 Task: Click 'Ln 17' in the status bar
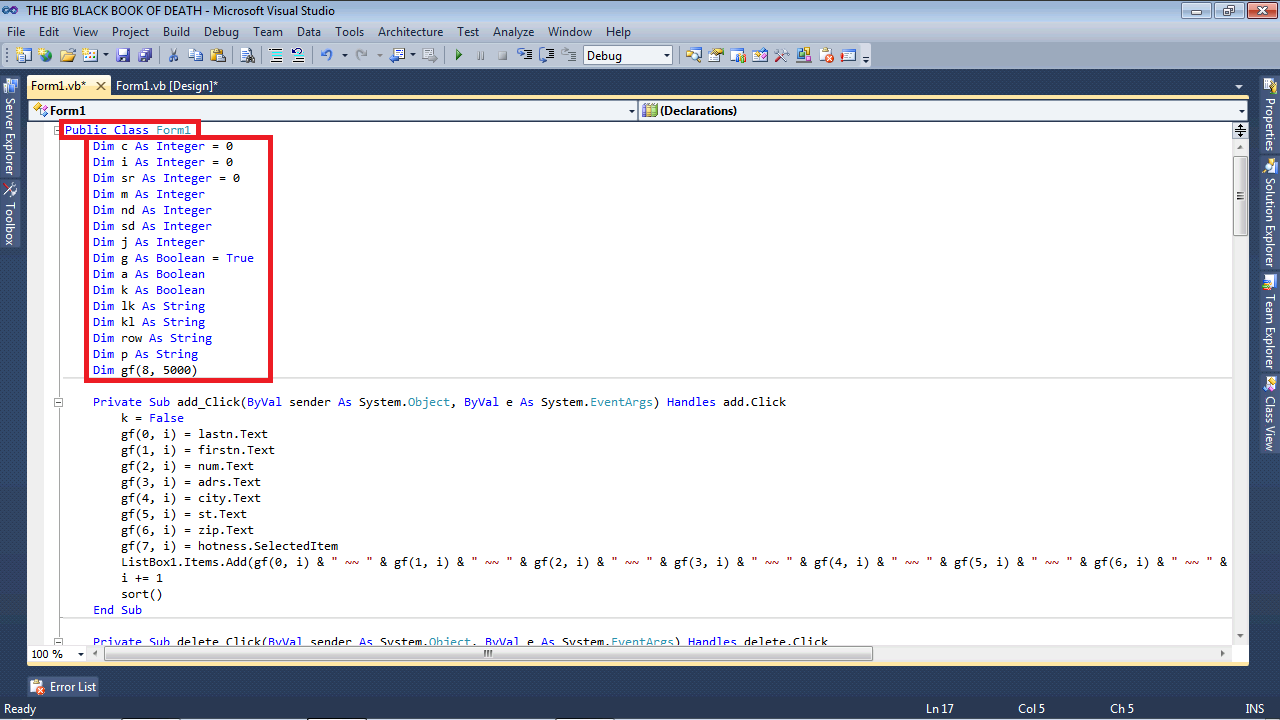point(940,709)
